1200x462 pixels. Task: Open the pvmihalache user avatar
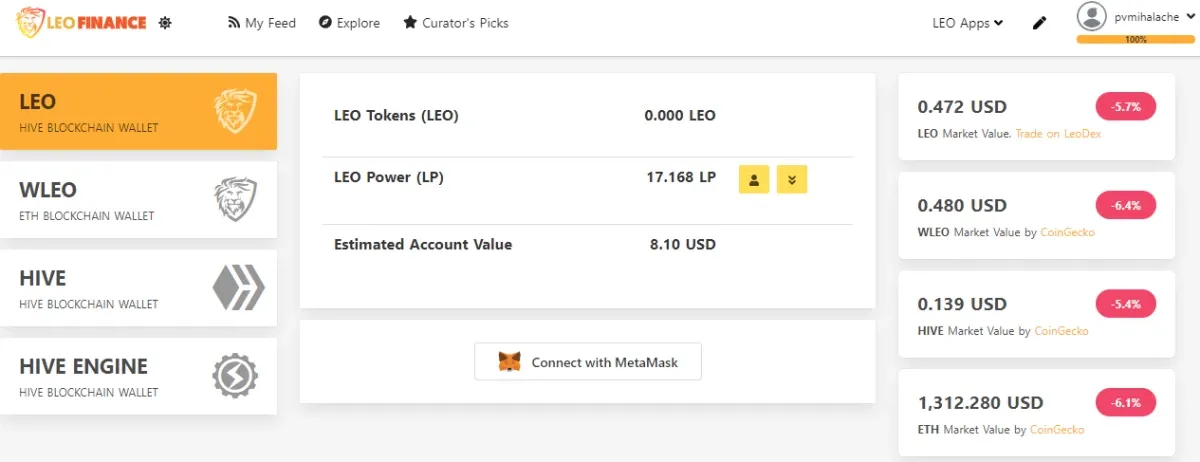pyautogui.click(x=1092, y=17)
